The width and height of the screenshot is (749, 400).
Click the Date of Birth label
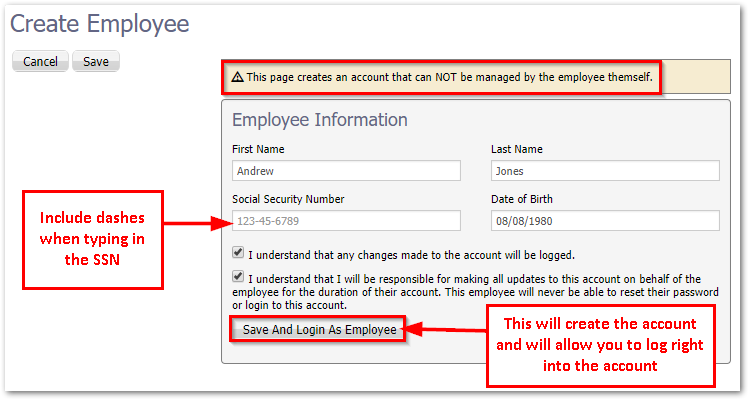(522, 199)
